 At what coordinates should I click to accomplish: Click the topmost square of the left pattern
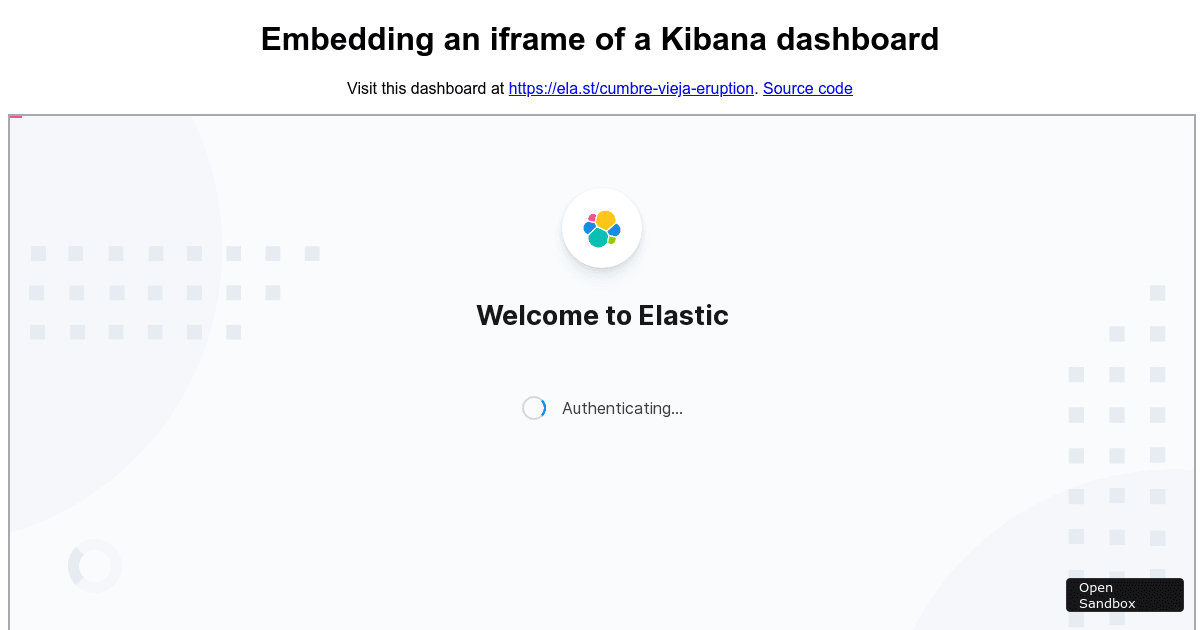pyautogui.click(x=38, y=253)
